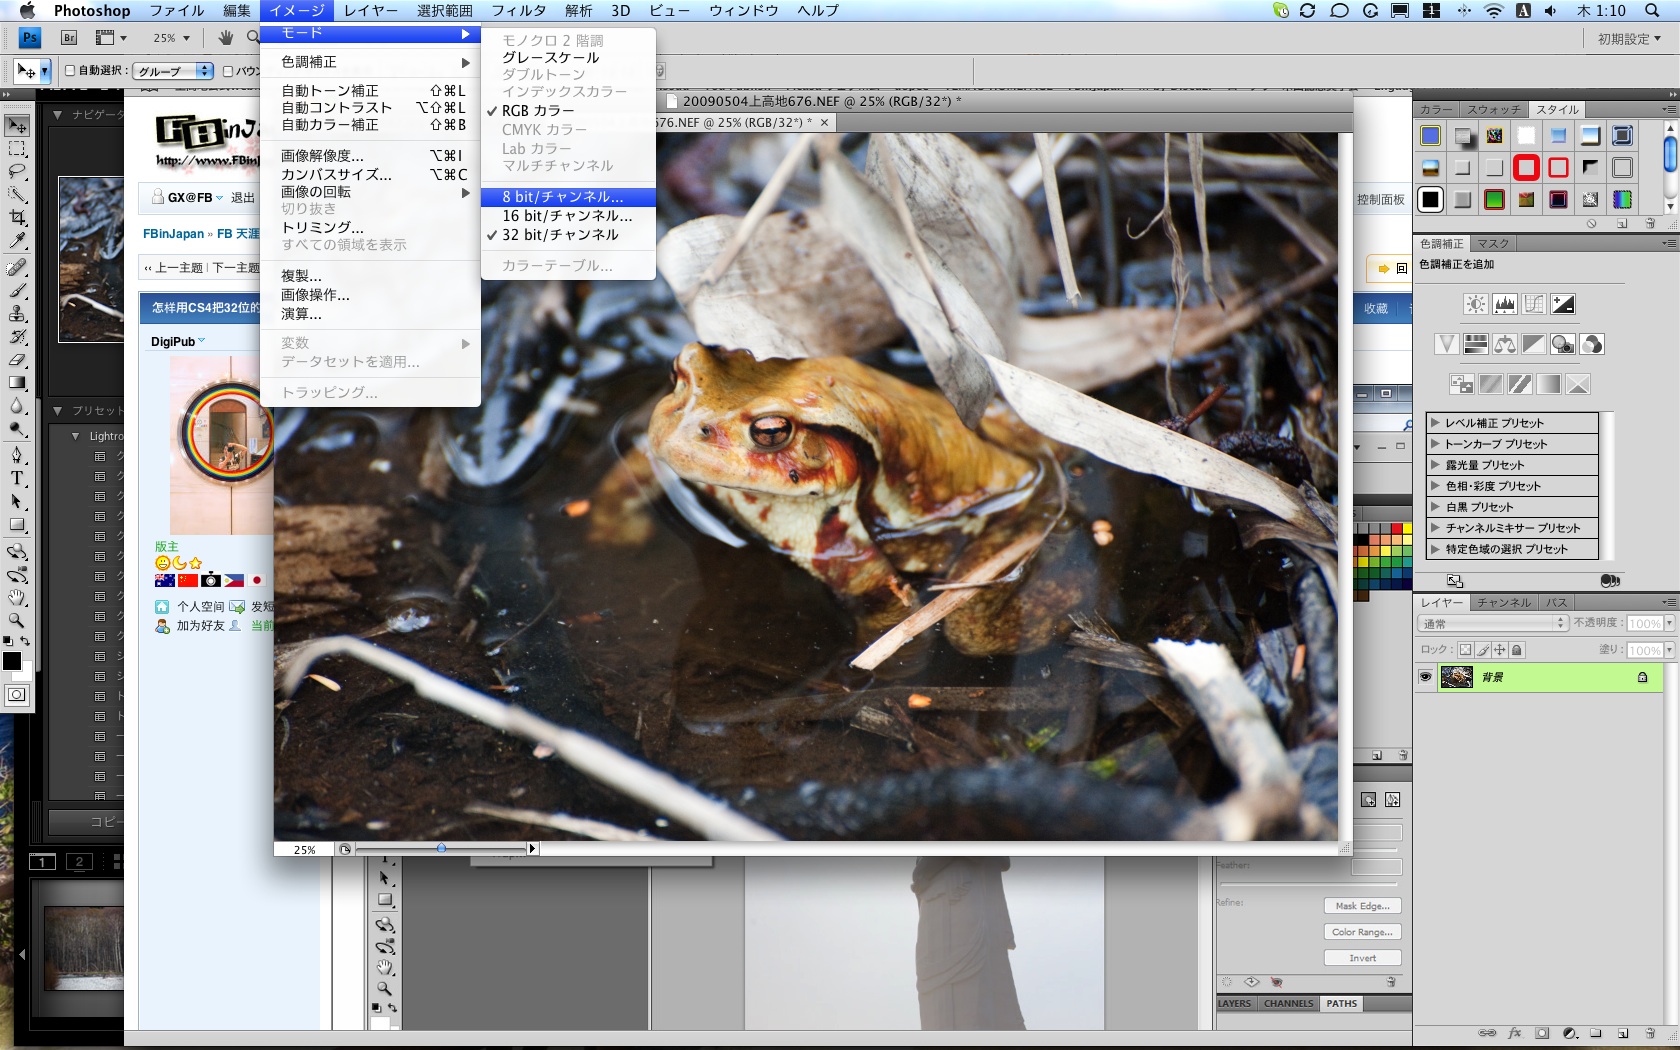Open the 初期設定 workspace dropdown
The width and height of the screenshot is (1680, 1050).
click(x=1628, y=39)
